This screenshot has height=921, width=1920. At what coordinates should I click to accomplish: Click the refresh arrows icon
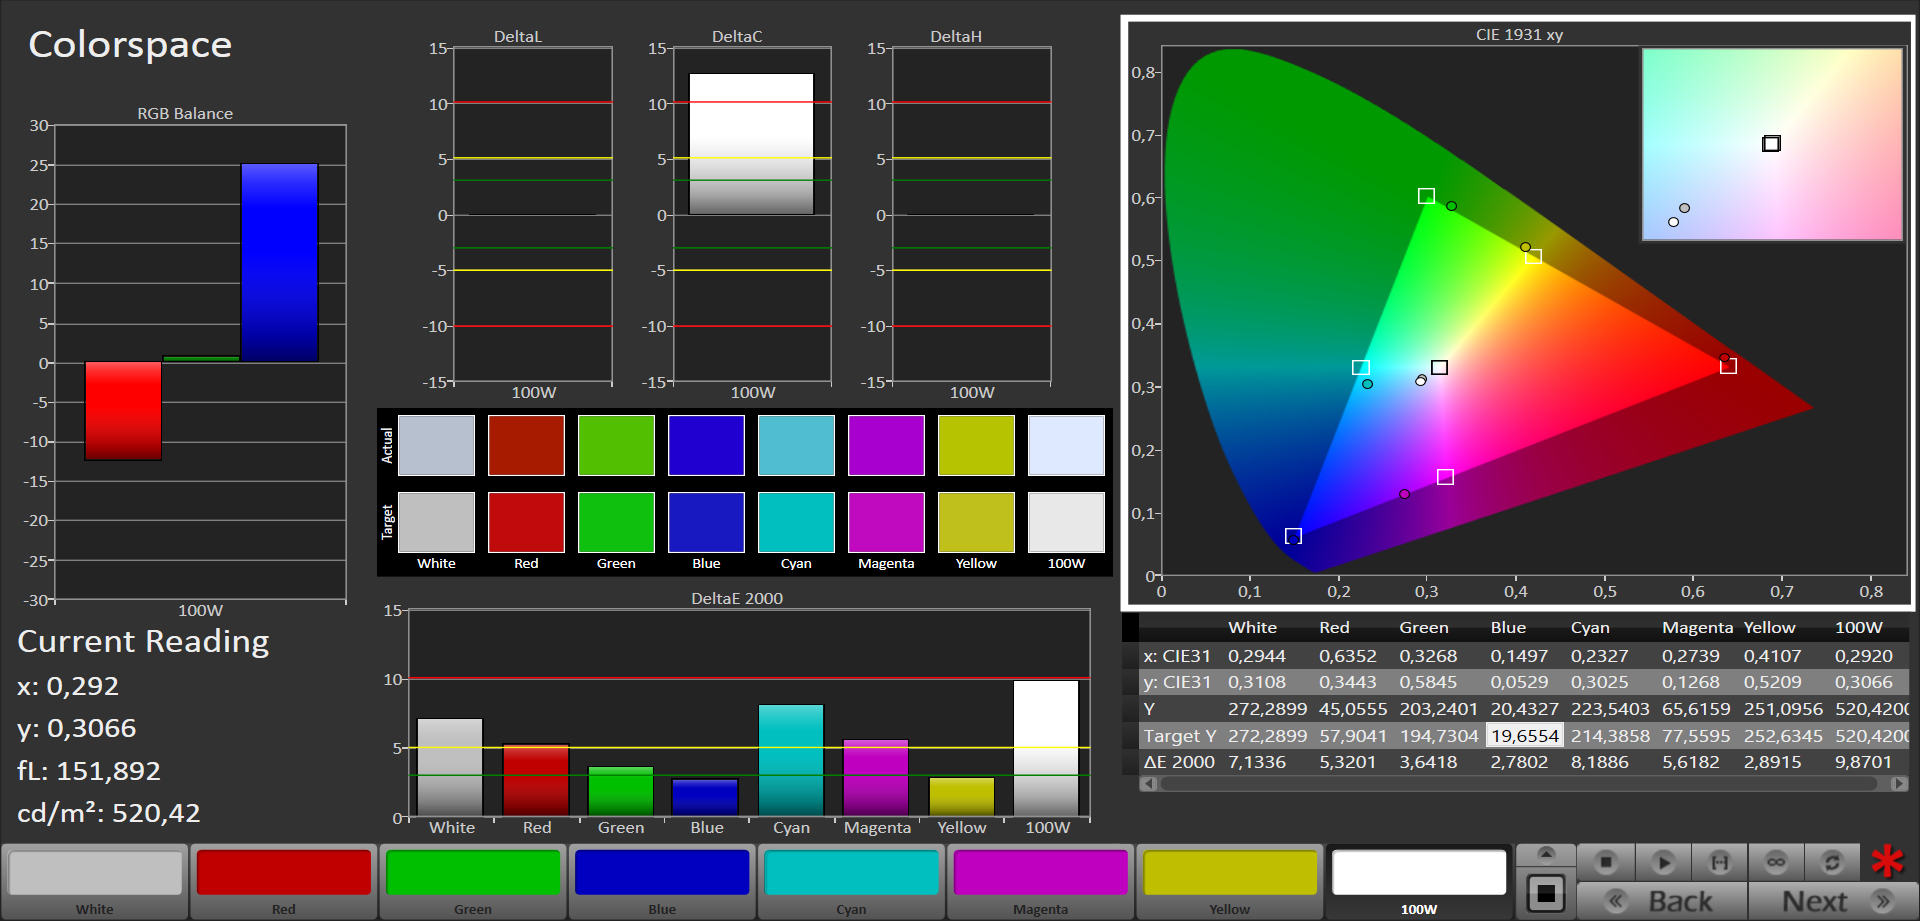coord(1832,862)
